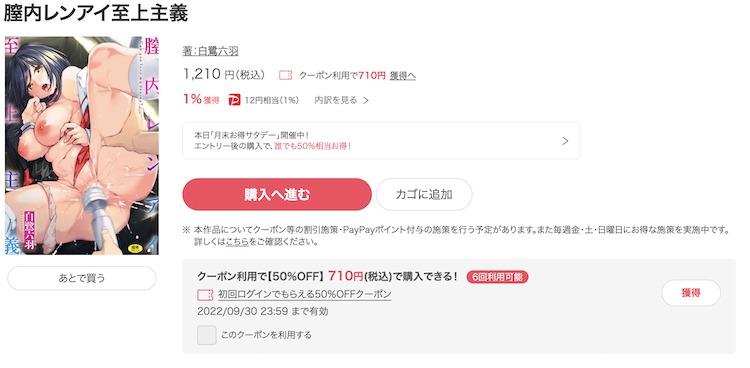
Task: Click the 内訳を見る text
Action: point(336,100)
